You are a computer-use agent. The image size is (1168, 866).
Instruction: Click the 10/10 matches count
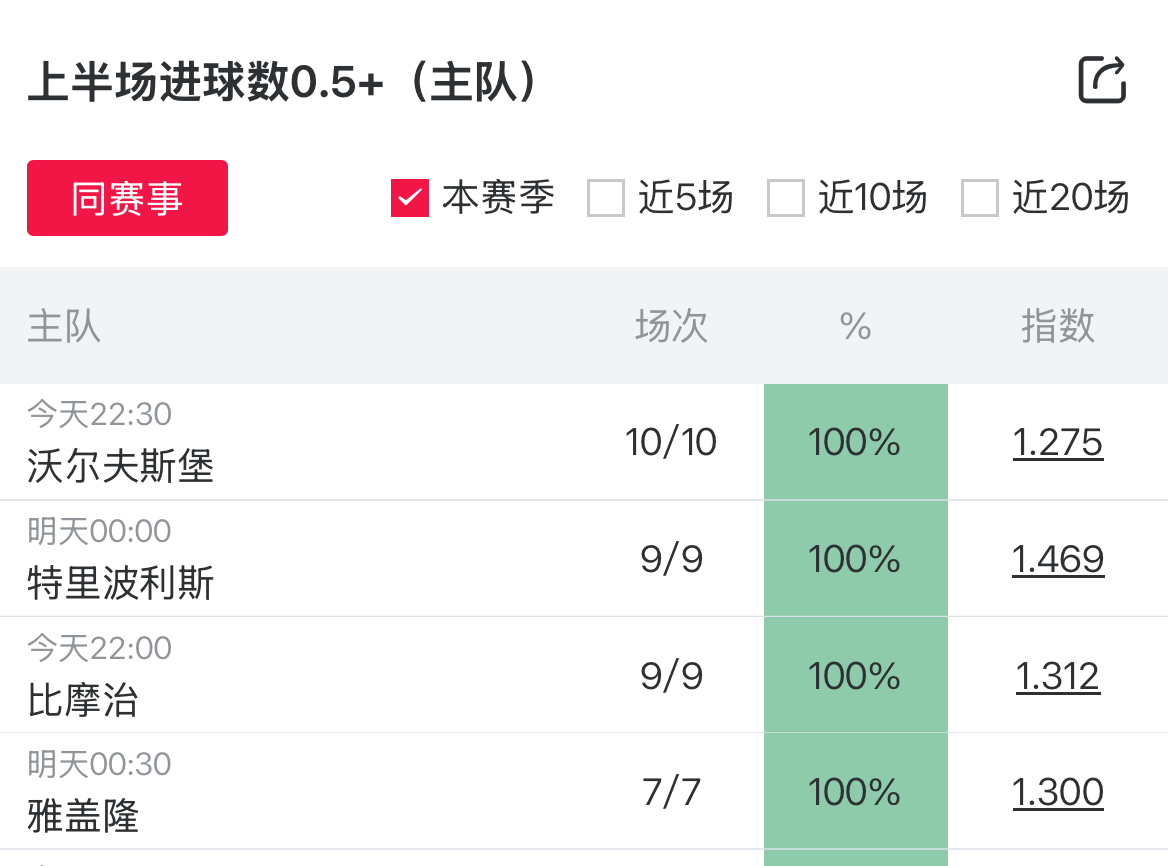click(671, 442)
